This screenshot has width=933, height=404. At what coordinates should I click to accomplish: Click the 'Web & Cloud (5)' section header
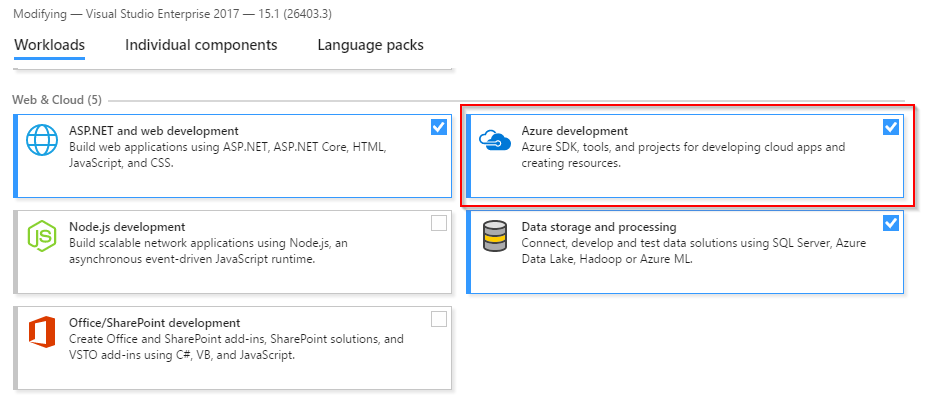click(x=57, y=100)
